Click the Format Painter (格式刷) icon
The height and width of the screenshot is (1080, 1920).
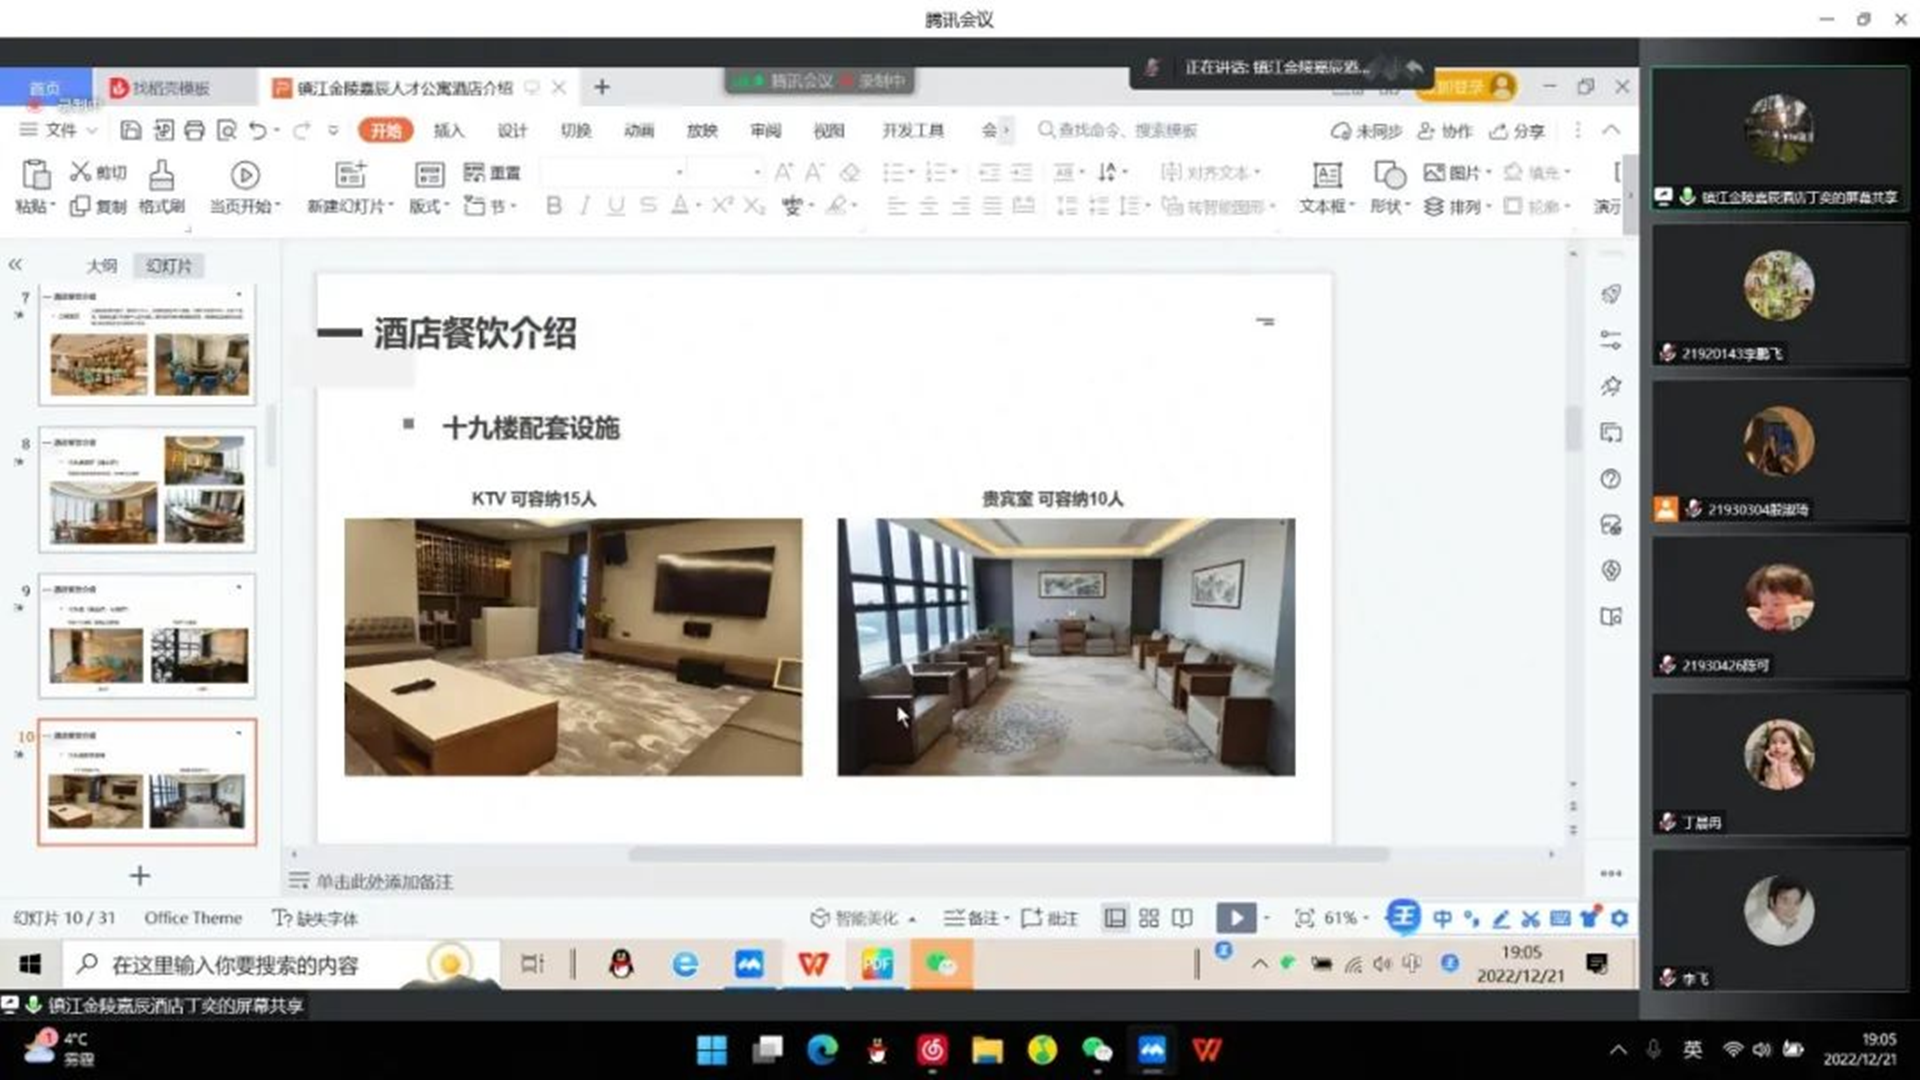pos(161,176)
